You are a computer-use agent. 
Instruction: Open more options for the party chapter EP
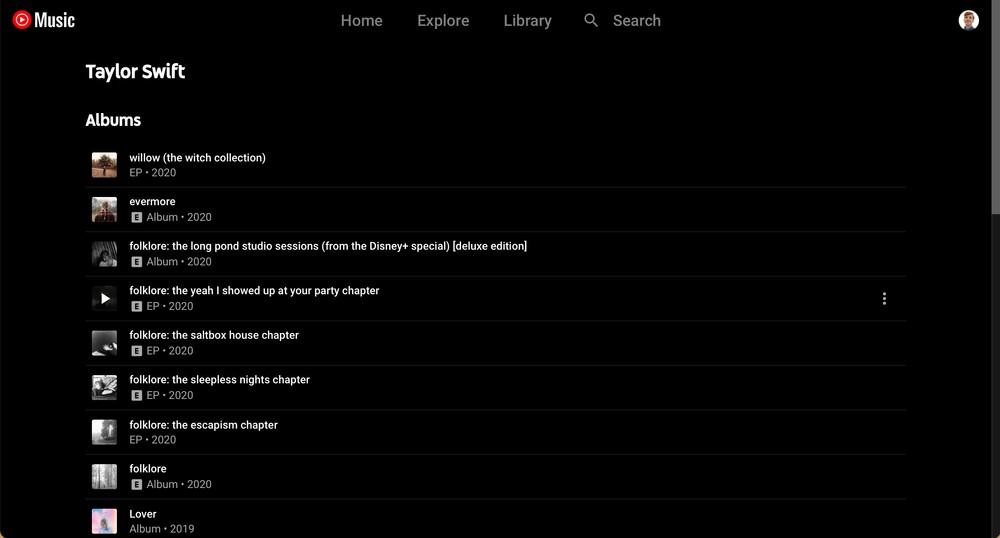(x=884, y=298)
